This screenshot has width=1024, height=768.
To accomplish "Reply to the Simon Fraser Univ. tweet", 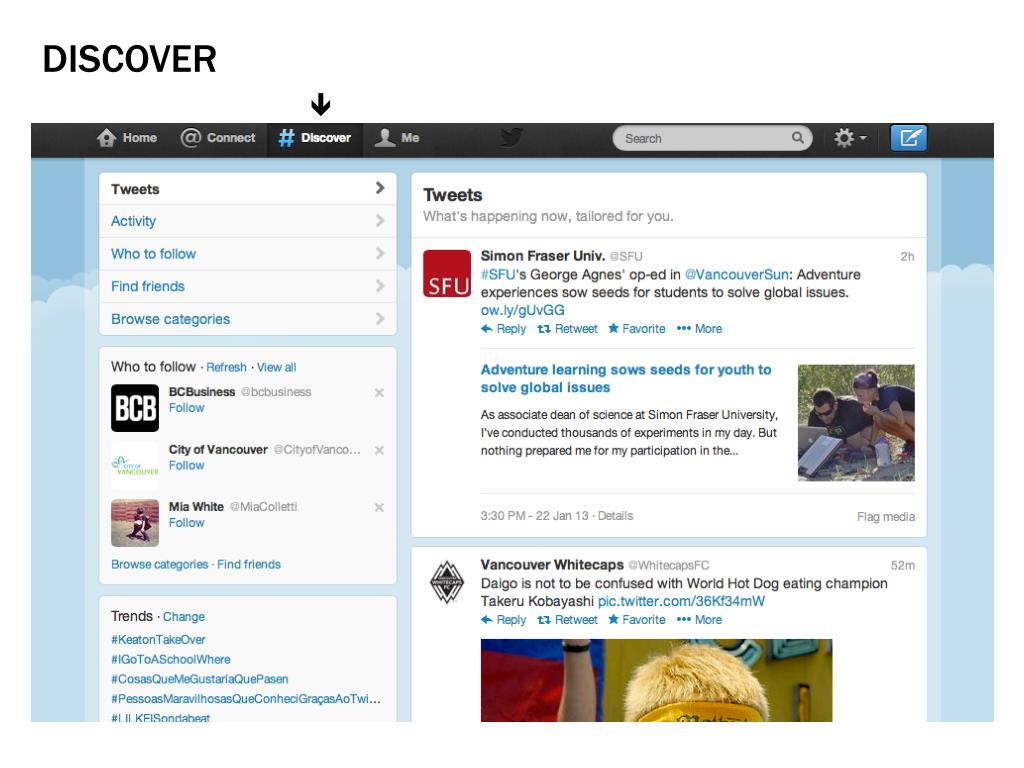I will pos(504,329).
